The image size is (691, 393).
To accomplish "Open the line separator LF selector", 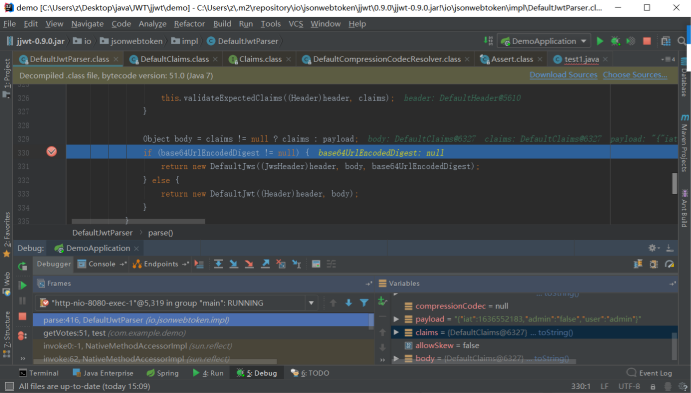I will (604, 386).
